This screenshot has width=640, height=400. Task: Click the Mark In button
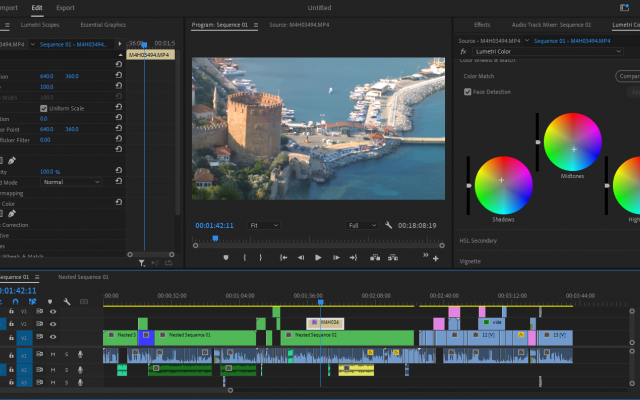[x=244, y=258]
